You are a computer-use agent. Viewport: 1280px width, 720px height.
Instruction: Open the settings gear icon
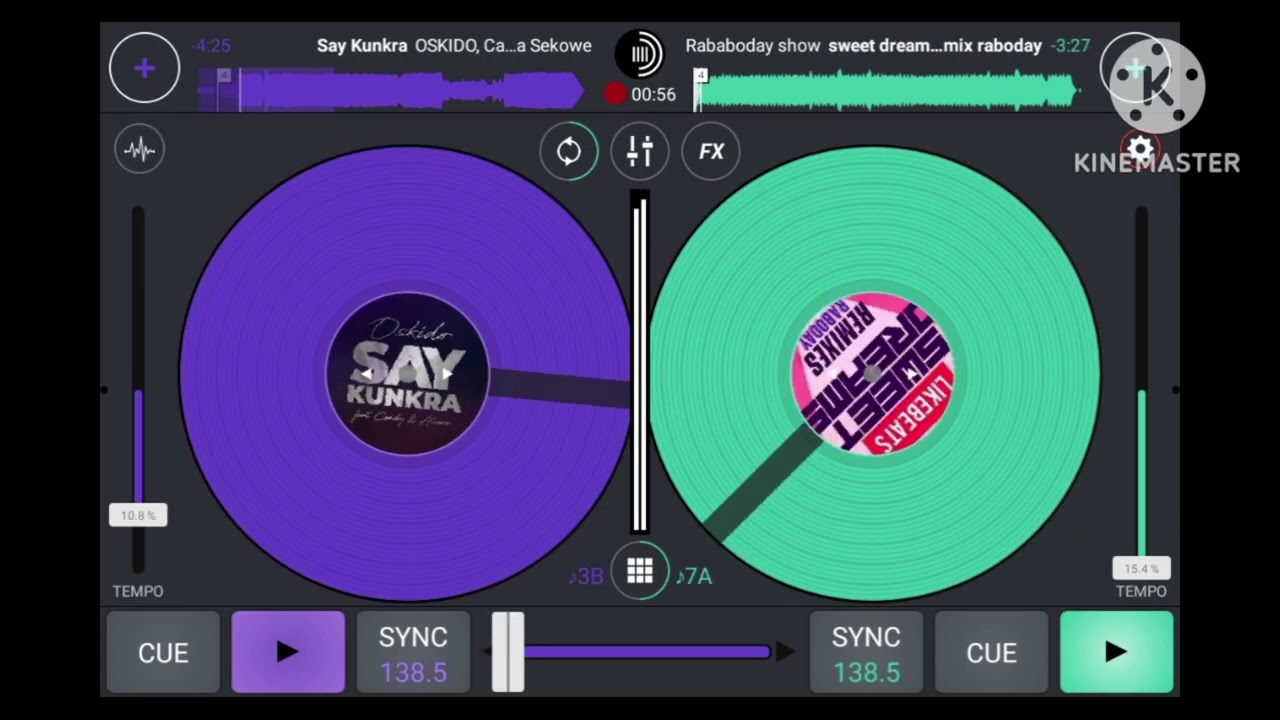(x=1140, y=150)
